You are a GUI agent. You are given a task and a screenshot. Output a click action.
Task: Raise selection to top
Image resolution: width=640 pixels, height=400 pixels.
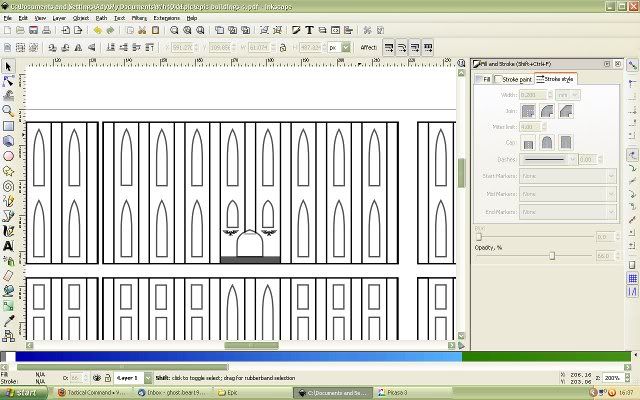150,48
